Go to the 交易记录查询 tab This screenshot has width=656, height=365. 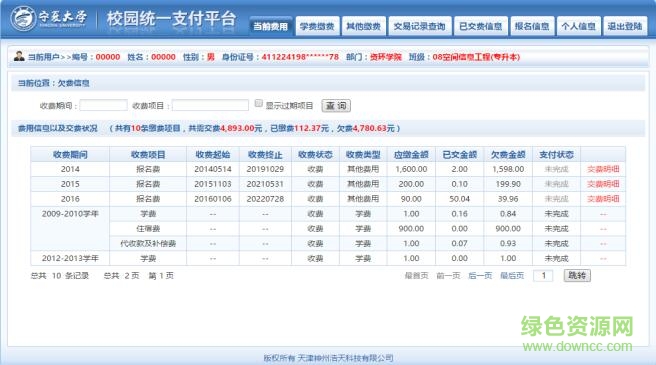(420, 26)
